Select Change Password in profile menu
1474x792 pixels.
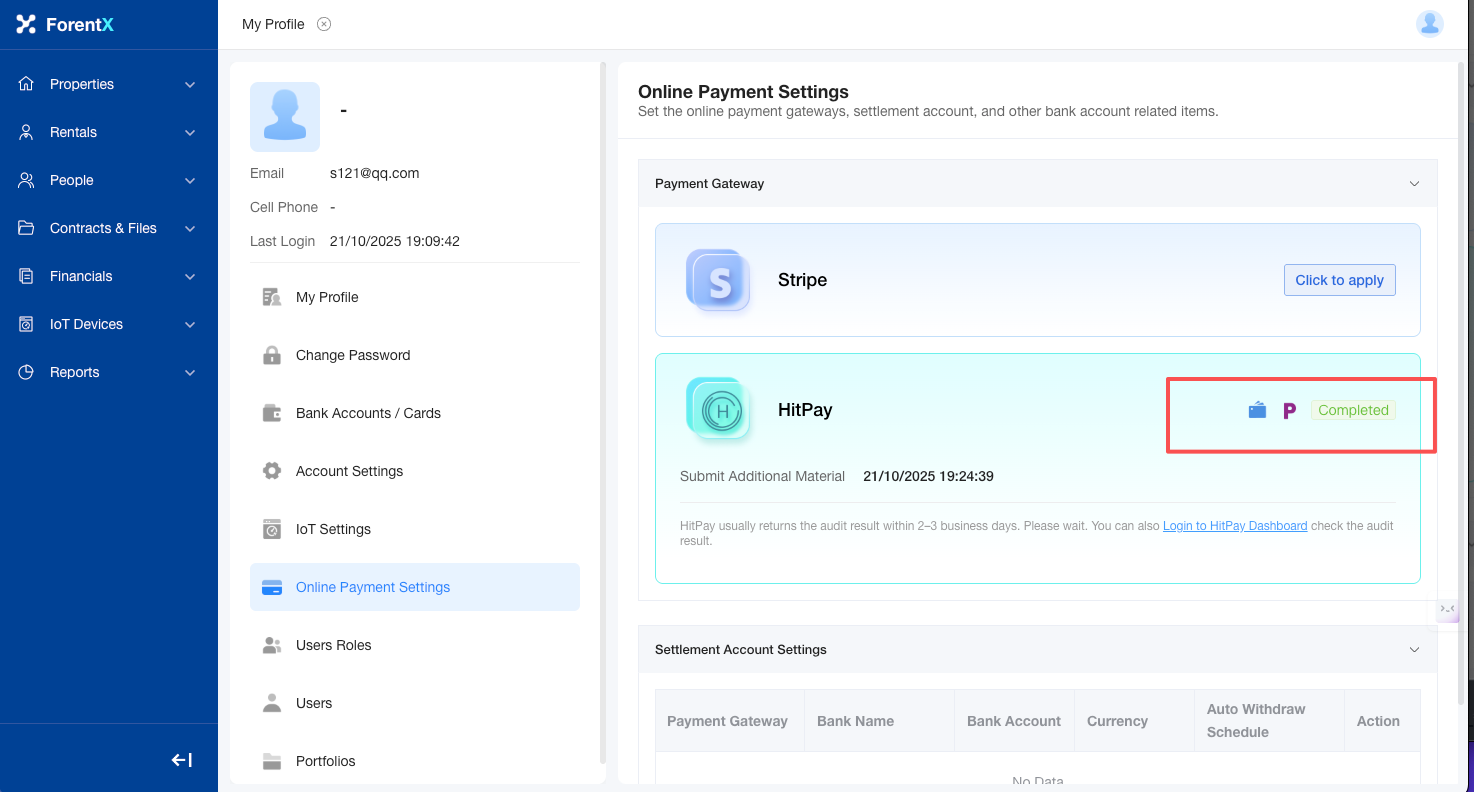[x=353, y=355]
